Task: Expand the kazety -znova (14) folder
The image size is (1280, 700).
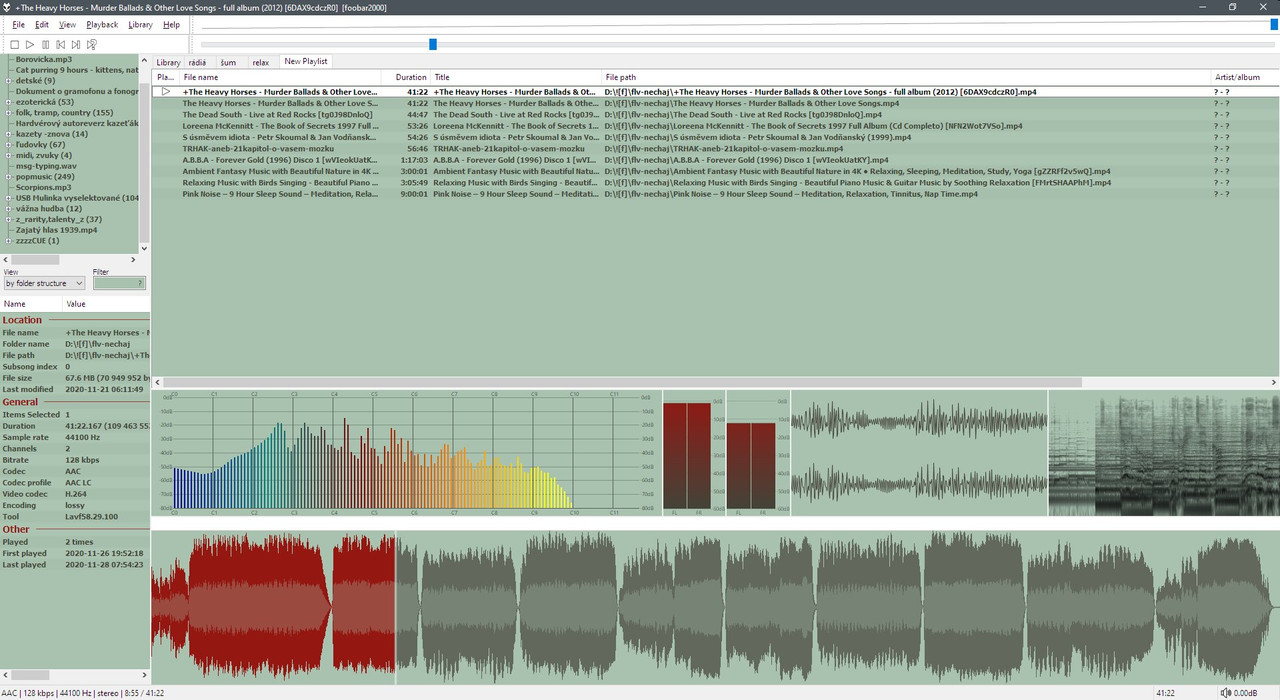Action: point(9,134)
